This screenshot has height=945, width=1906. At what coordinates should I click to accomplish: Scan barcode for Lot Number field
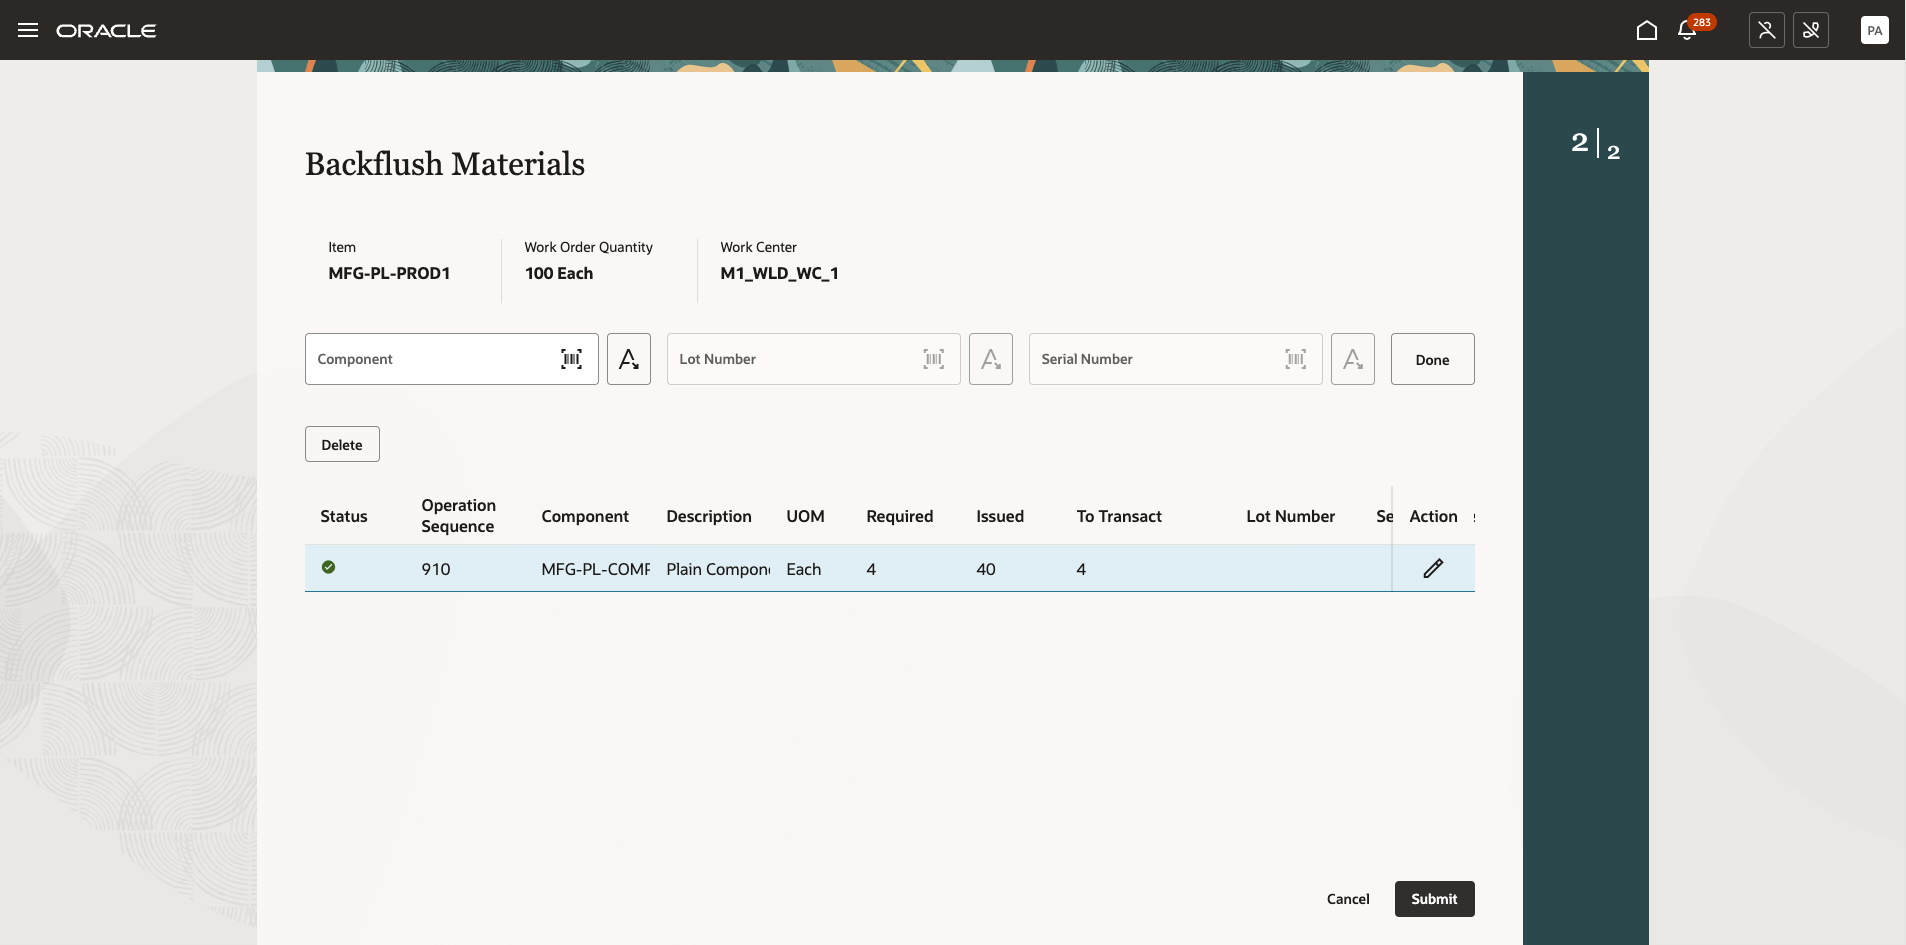(933, 359)
